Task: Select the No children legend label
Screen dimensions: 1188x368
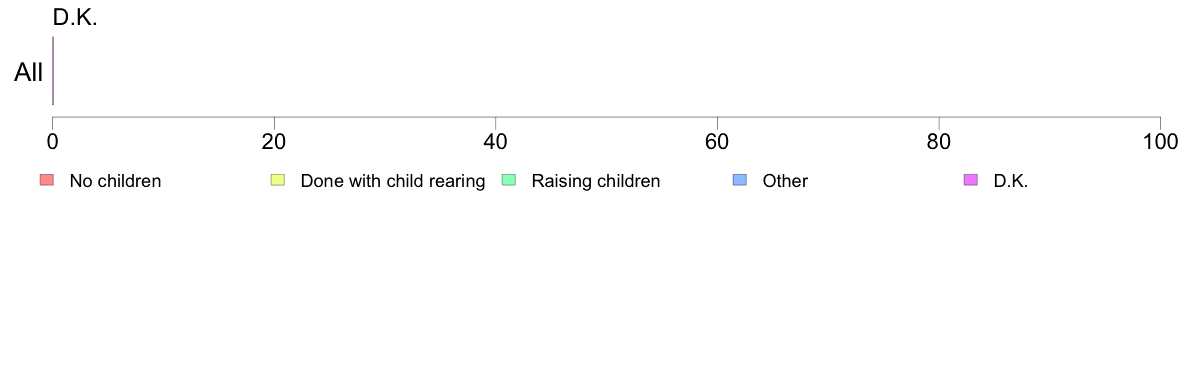Action: point(115,181)
